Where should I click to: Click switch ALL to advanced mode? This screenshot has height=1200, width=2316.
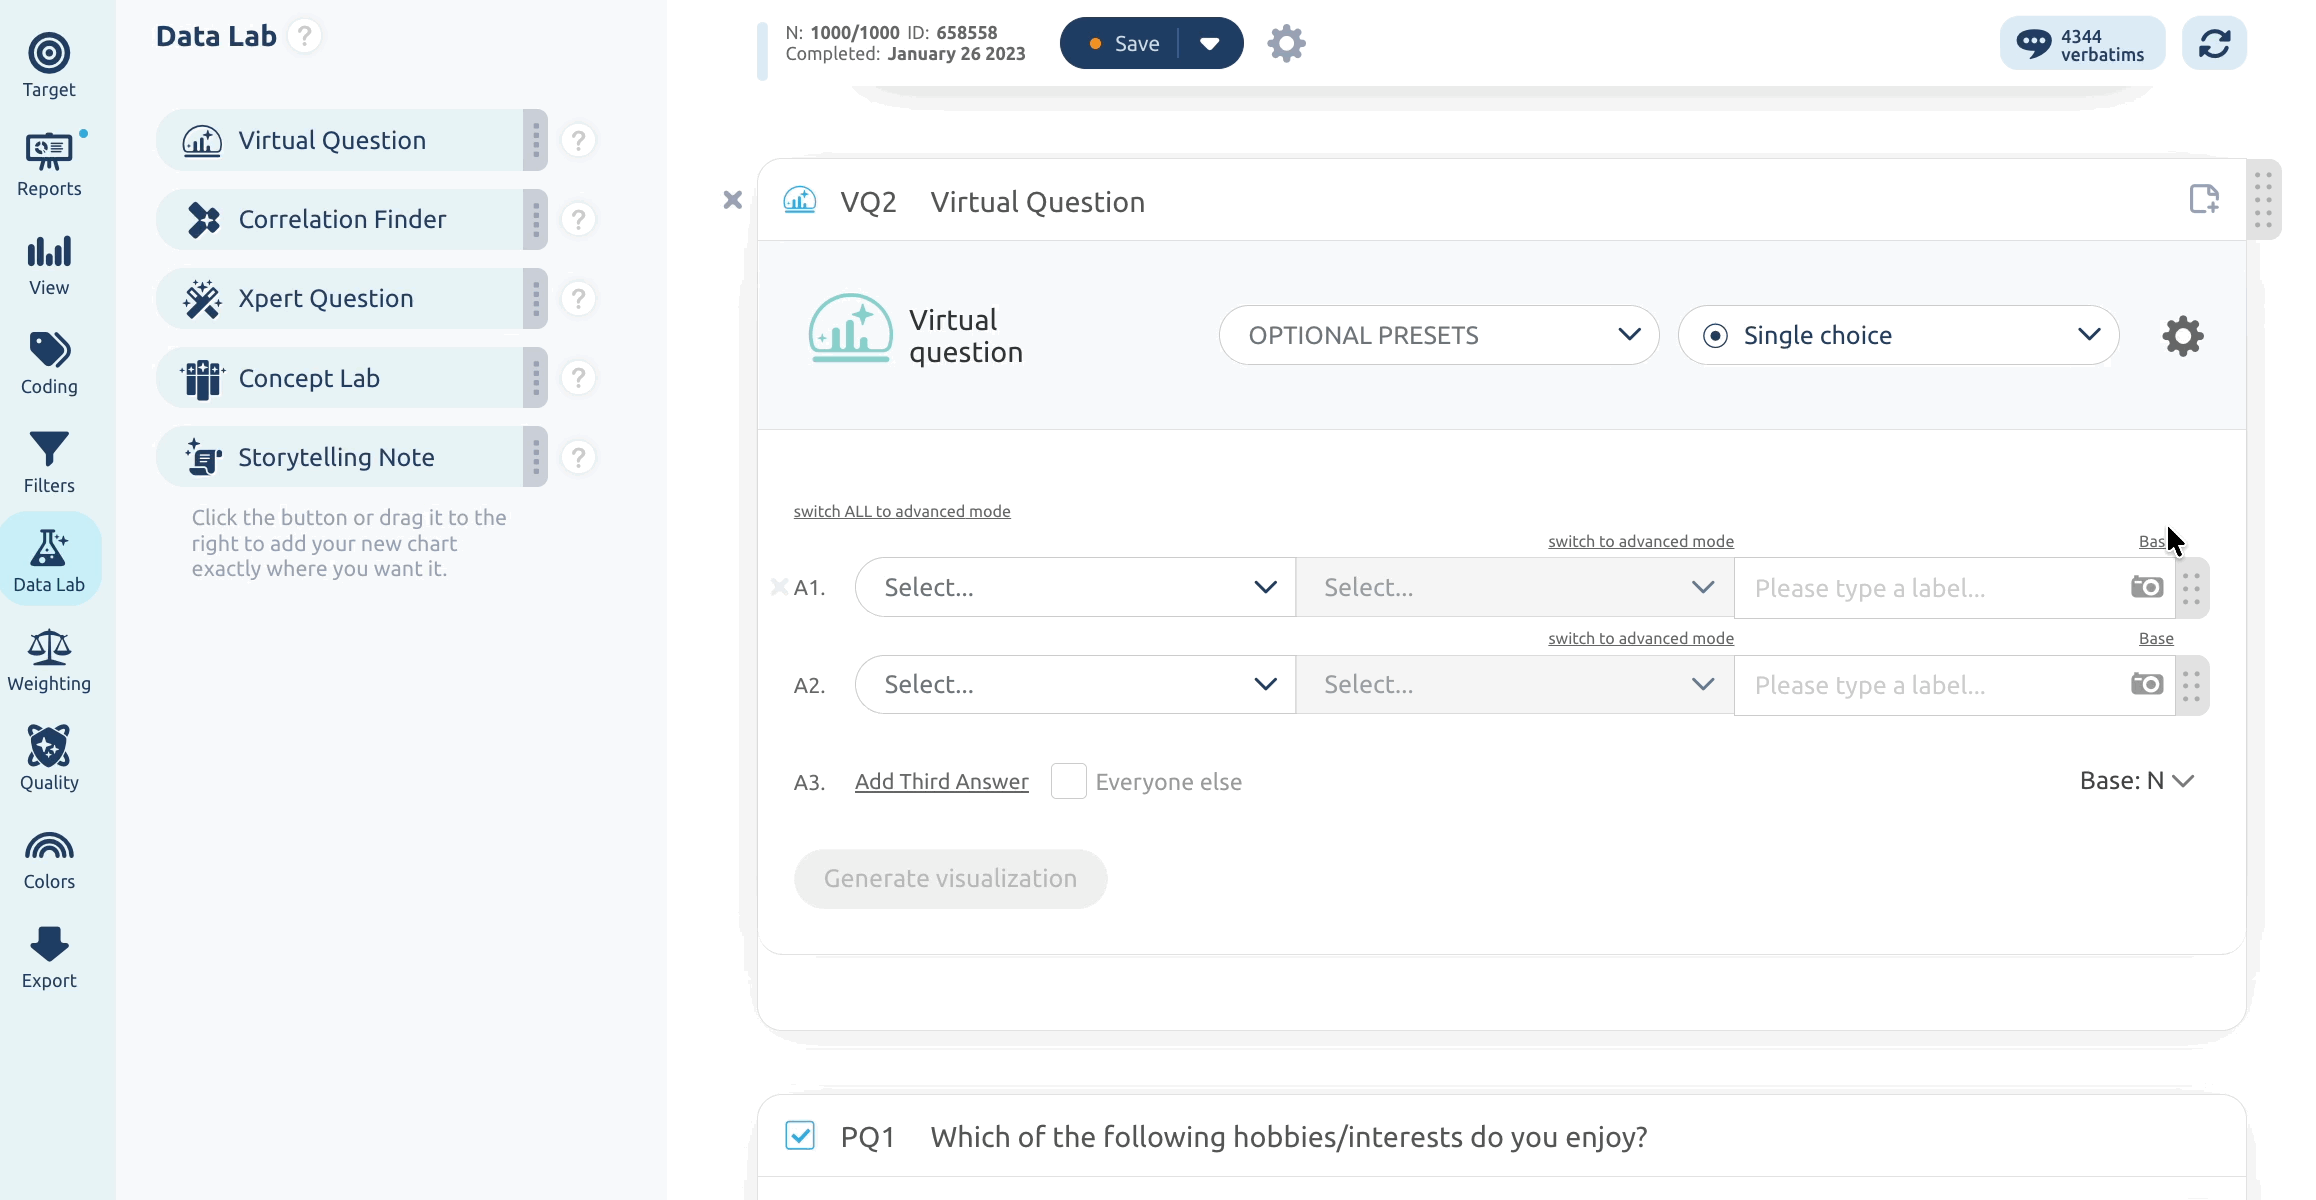[902, 511]
